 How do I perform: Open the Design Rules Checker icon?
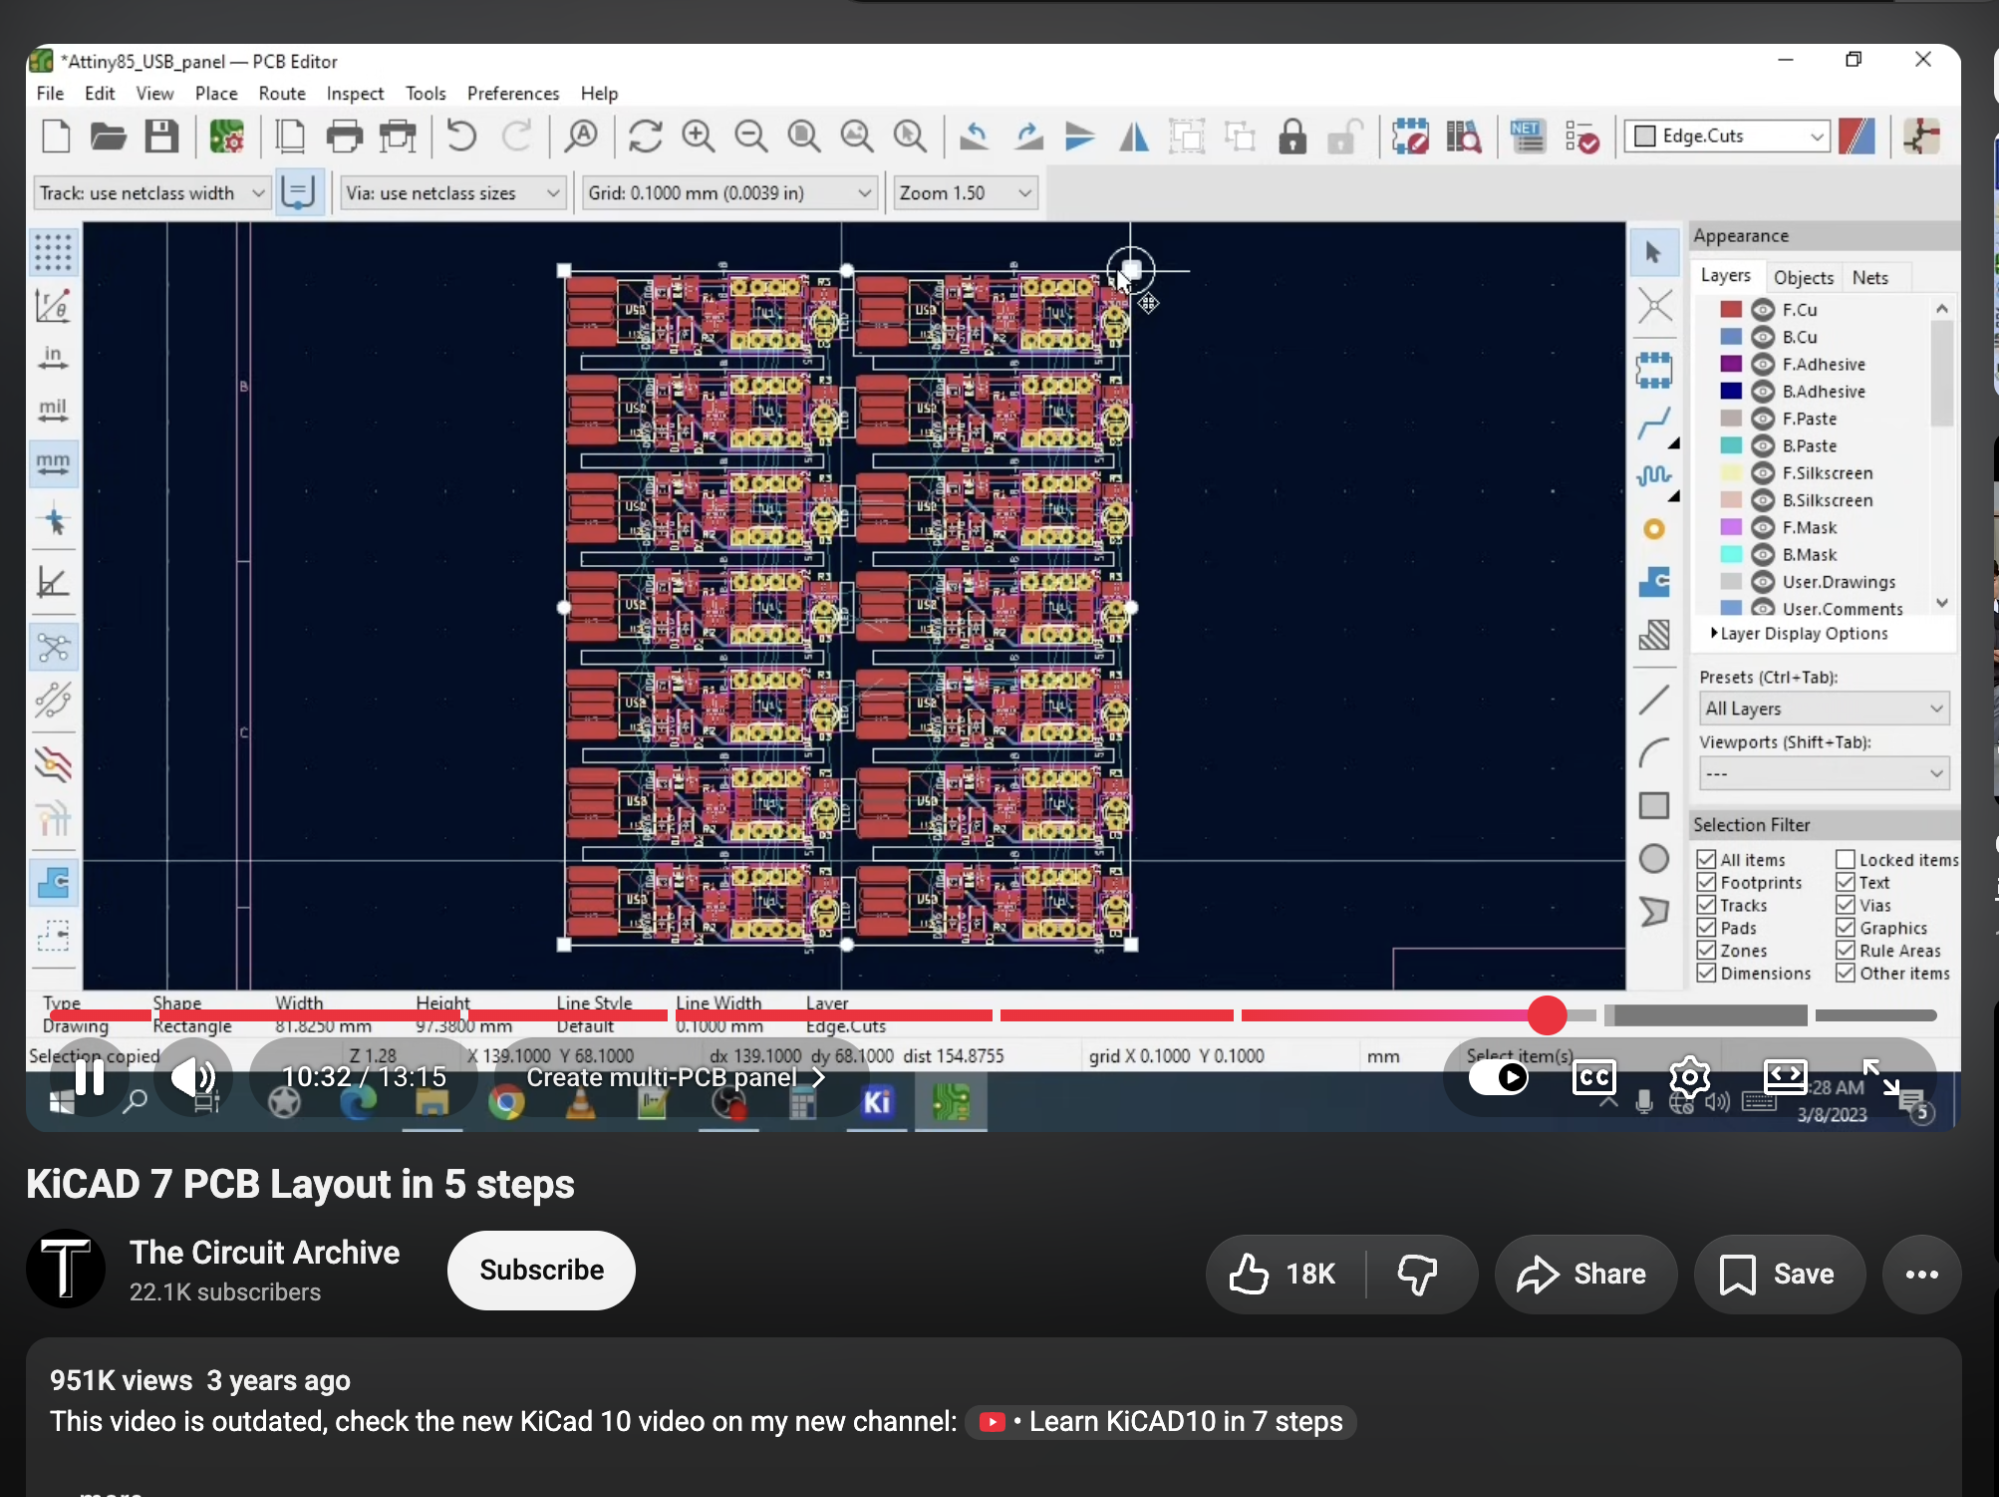[x=1583, y=136]
